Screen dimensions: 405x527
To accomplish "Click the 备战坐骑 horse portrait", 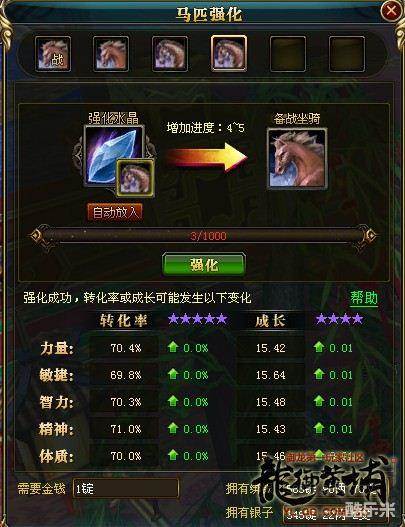I will click(x=297, y=159).
